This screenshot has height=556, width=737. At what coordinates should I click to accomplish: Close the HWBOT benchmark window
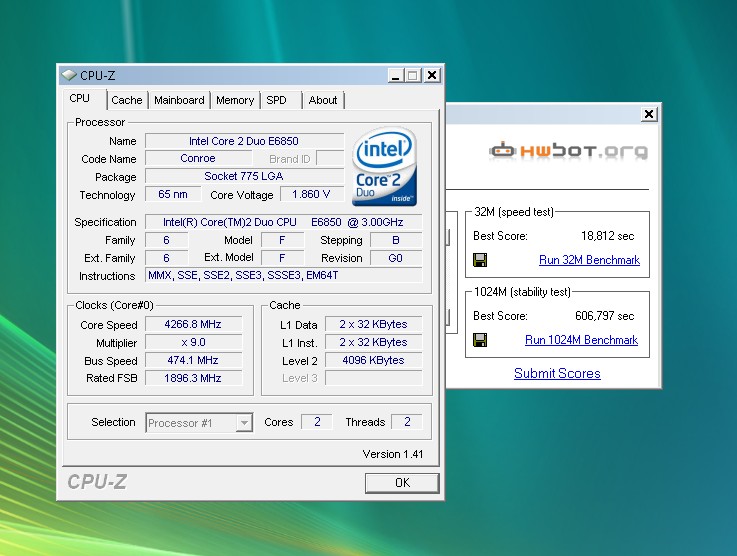[x=649, y=114]
